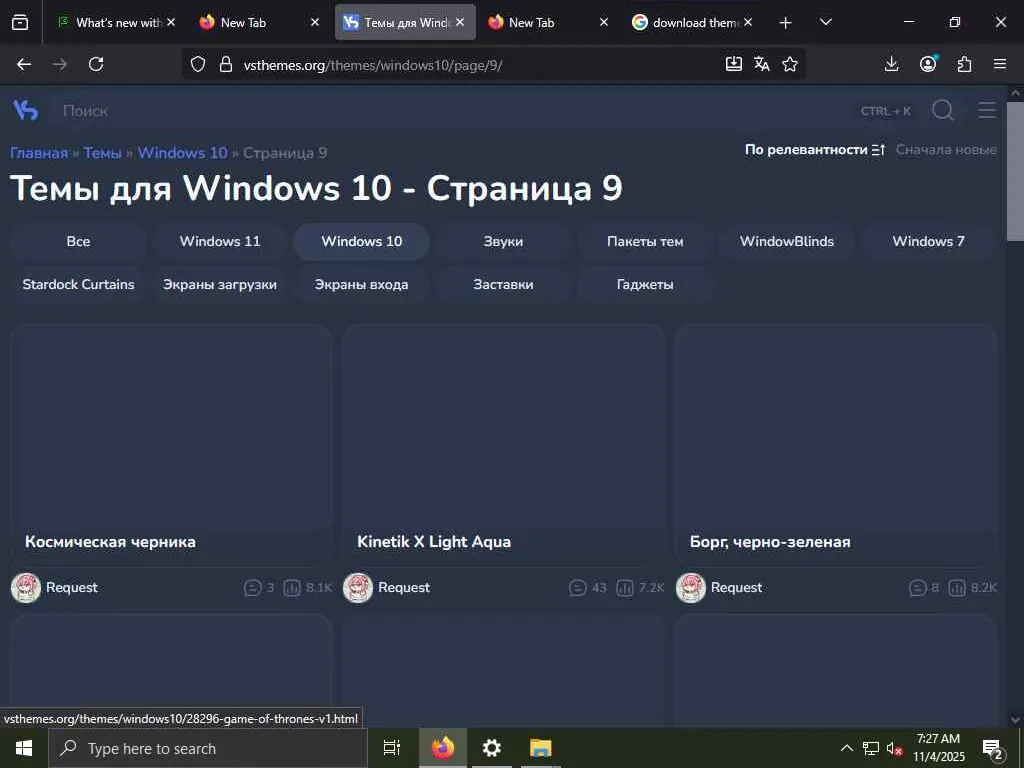Select the WindowBlinds category
The width and height of the screenshot is (1024, 768).
pyautogui.click(x=787, y=242)
